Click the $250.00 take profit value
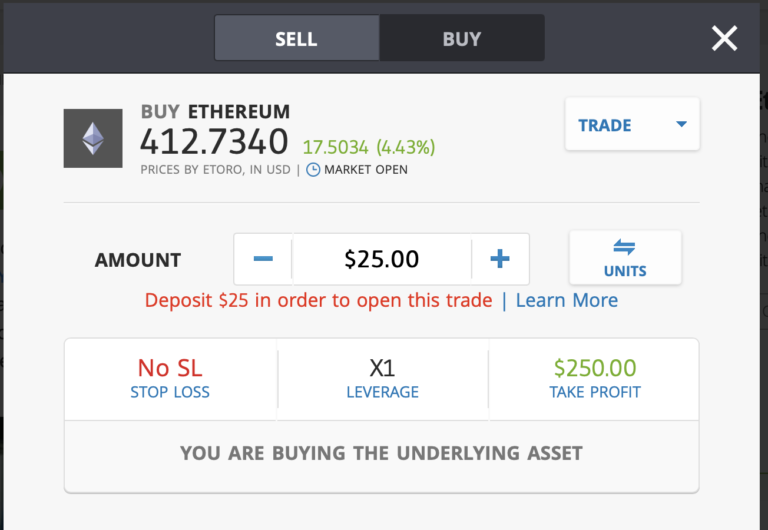The height and width of the screenshot is (530, 768). coord(594,368)
